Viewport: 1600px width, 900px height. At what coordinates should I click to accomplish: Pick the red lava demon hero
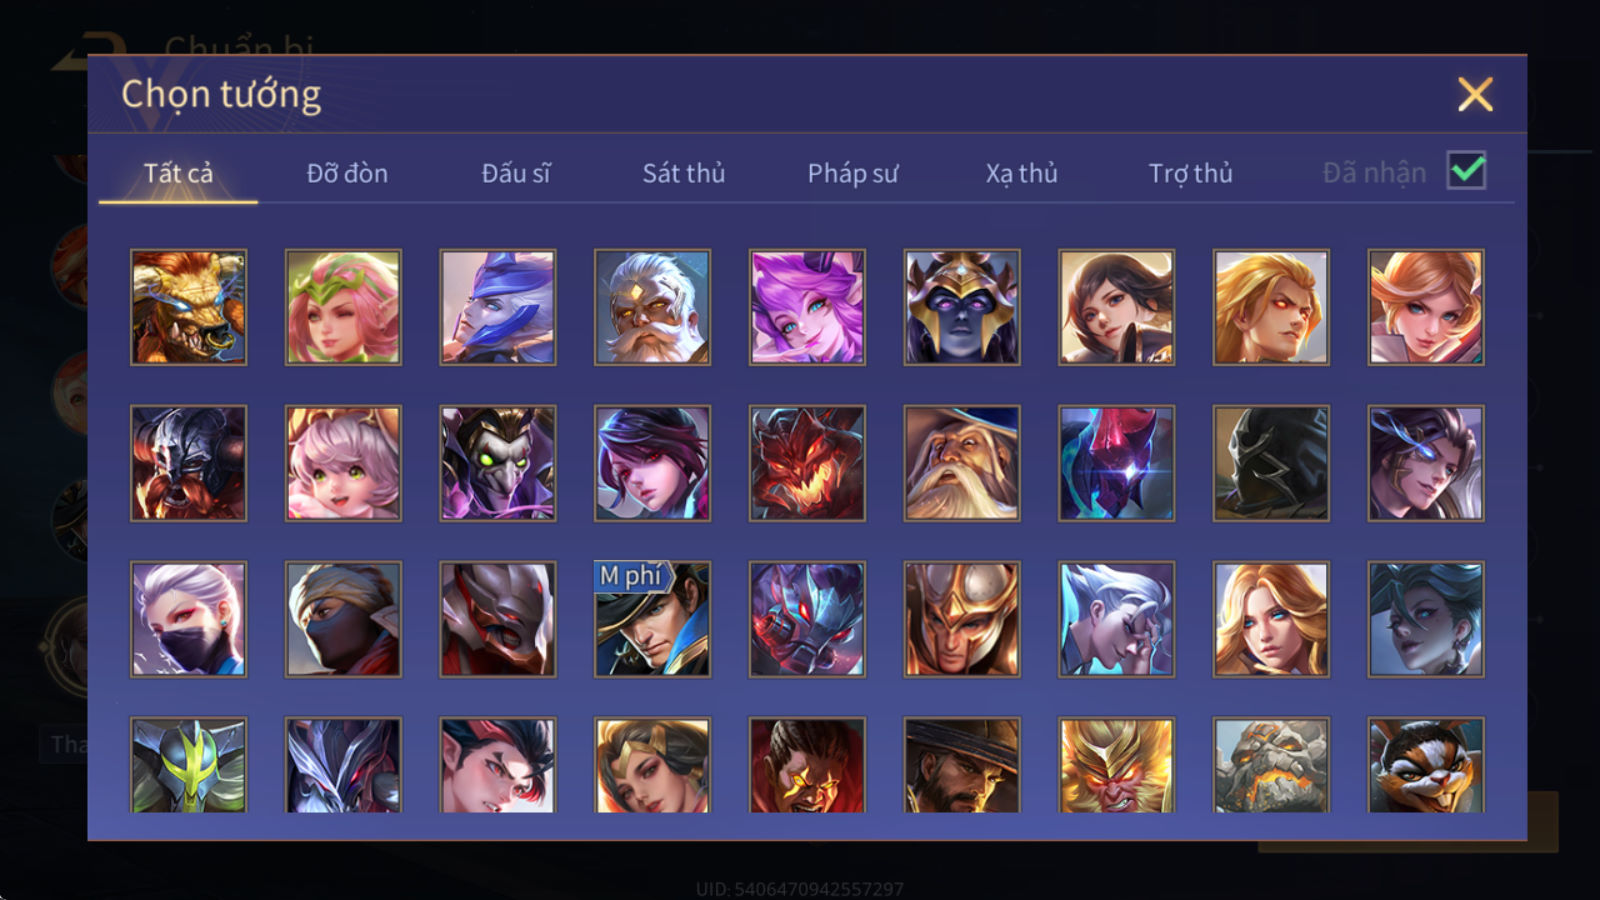point(807,463)
